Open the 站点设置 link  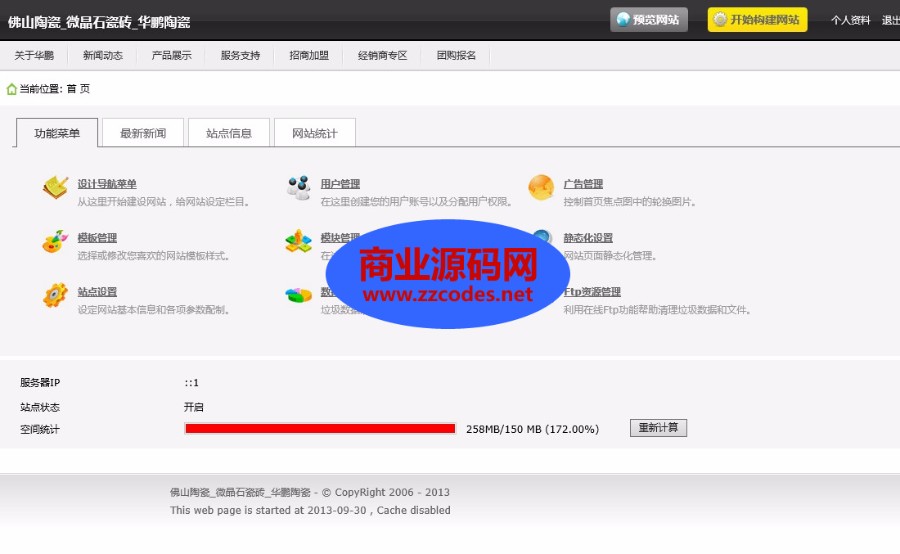pos(97,292)
